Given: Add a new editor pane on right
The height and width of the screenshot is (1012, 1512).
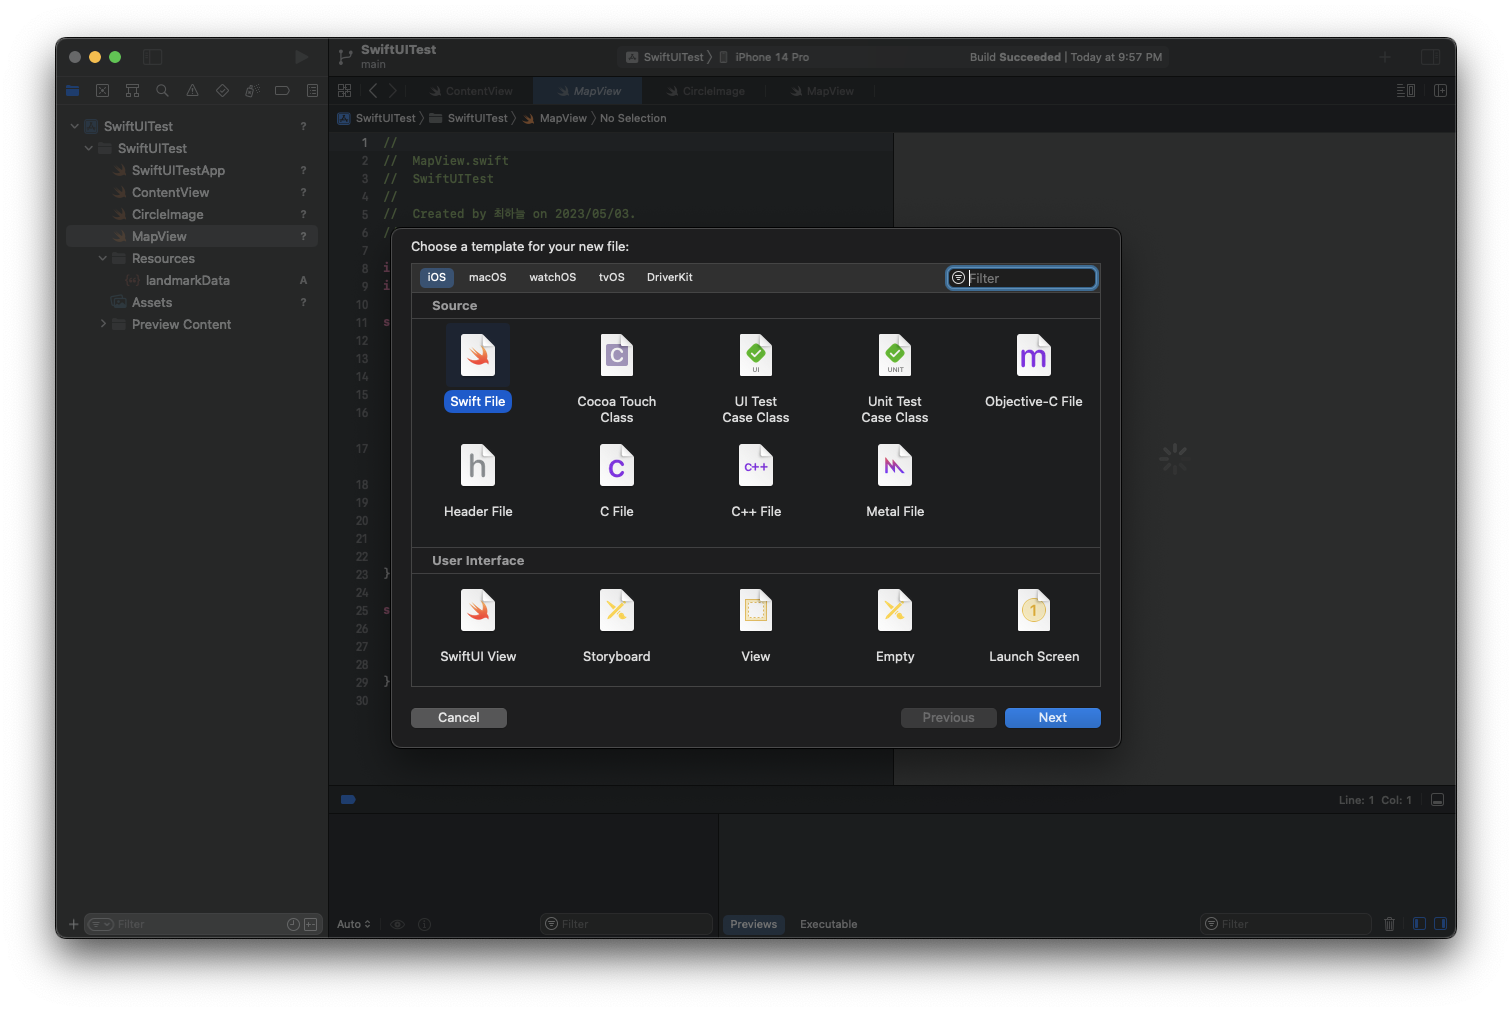Looking at the screenshot, I should 1440,90.
